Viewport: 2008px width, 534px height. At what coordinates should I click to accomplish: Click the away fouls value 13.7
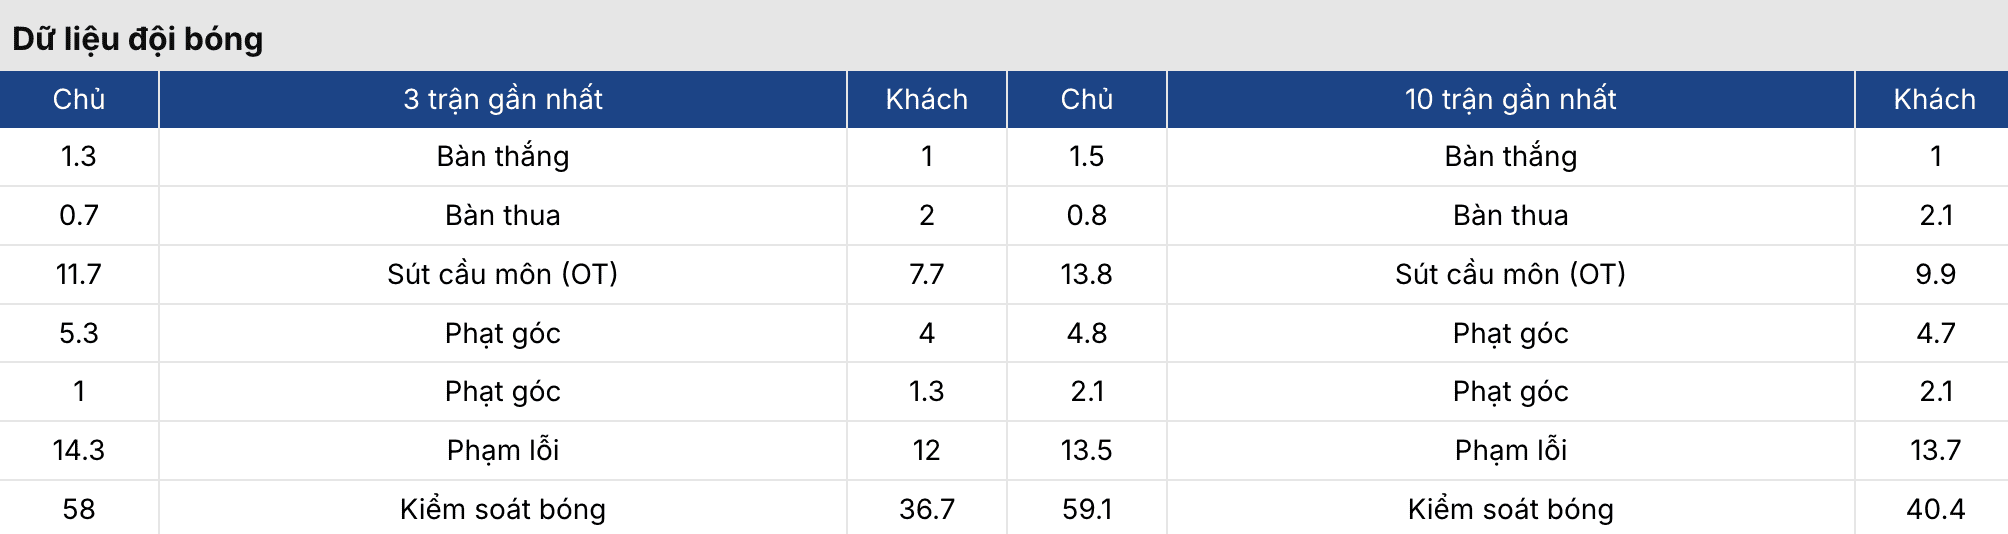tap(1935, 450)
